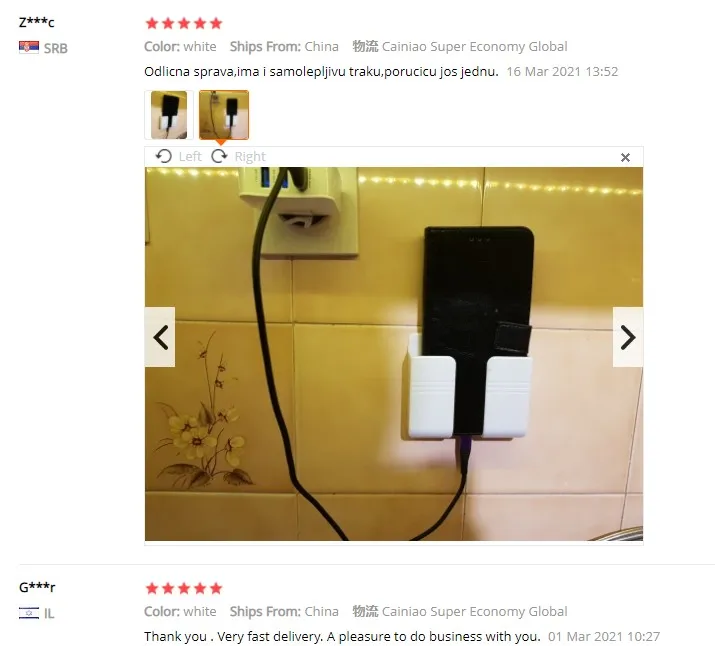
Task: Click the Left rotation label
Action: 190,156
